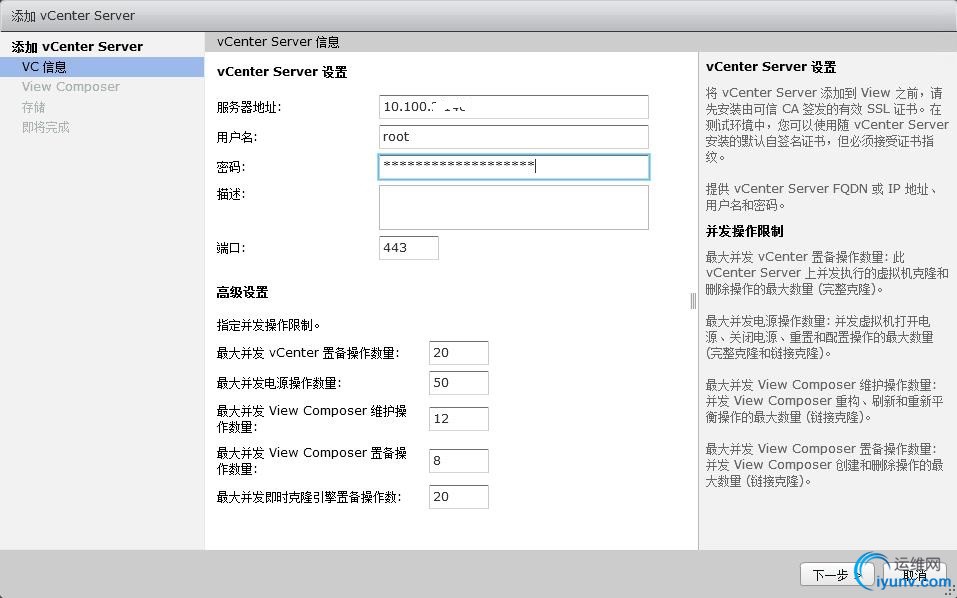Viewport: 957px width, 598px height.
Task: Focus the 最大并发即时克隆引擎置备操作数 field
Action: pyautogui.click(x=458, y=497)
